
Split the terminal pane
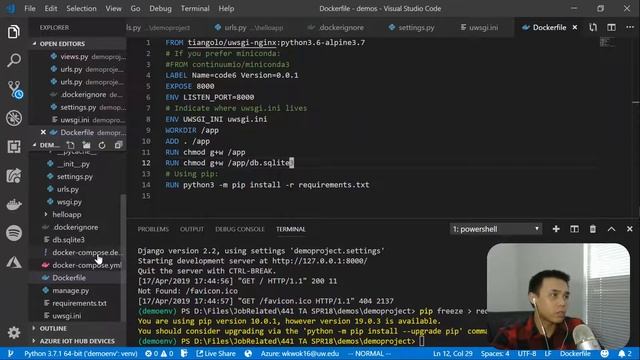(x=574, y=229)
